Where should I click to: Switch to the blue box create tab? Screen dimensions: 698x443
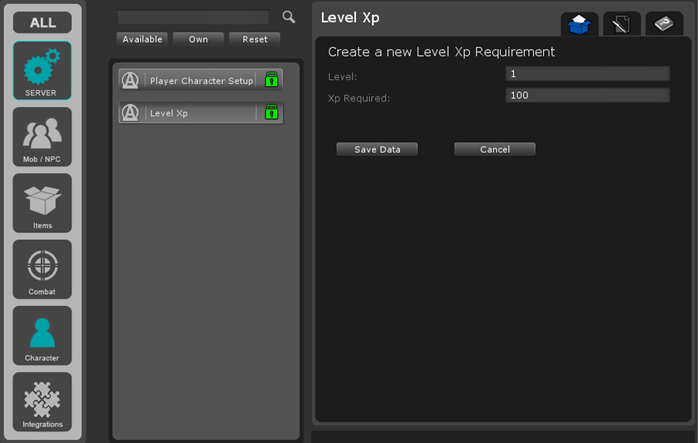click(x=579, y=24)
